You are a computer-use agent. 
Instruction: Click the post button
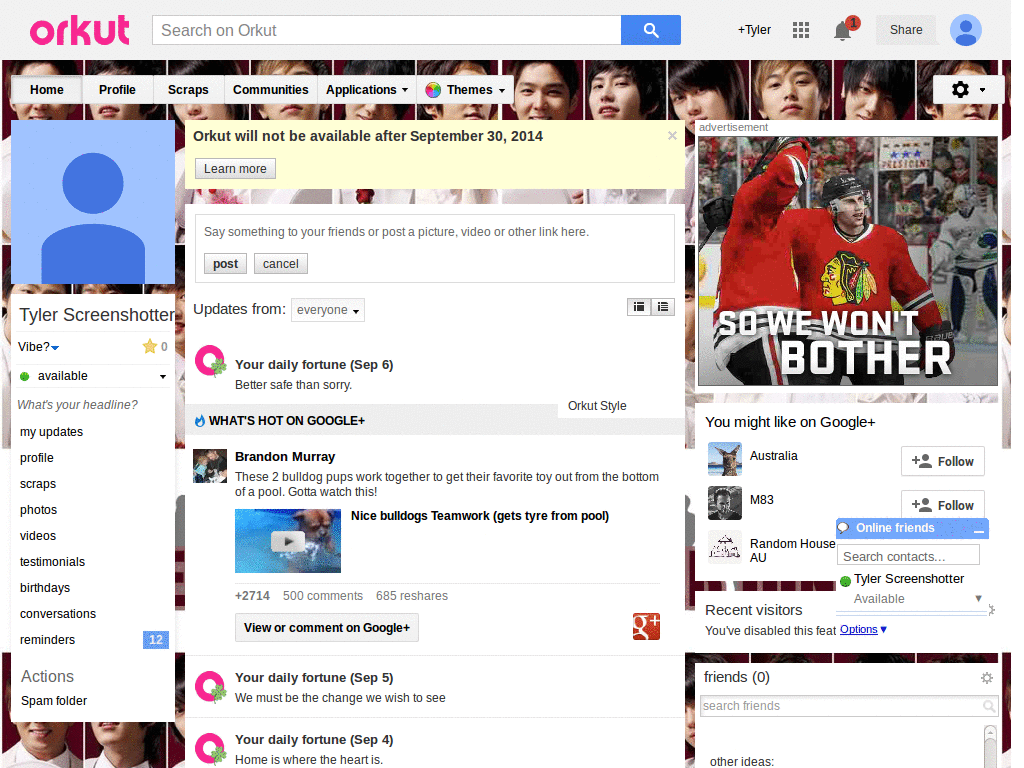tap(225, 264)
